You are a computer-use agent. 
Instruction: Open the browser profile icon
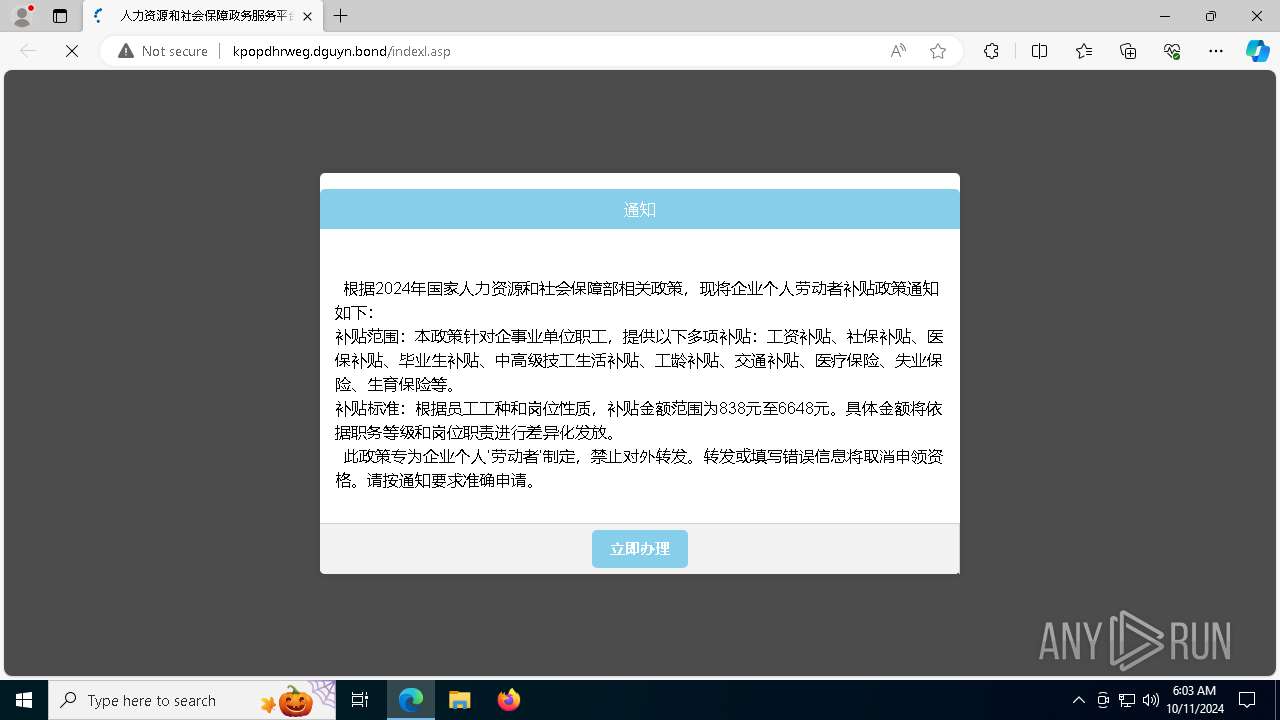tap(22, 16)
